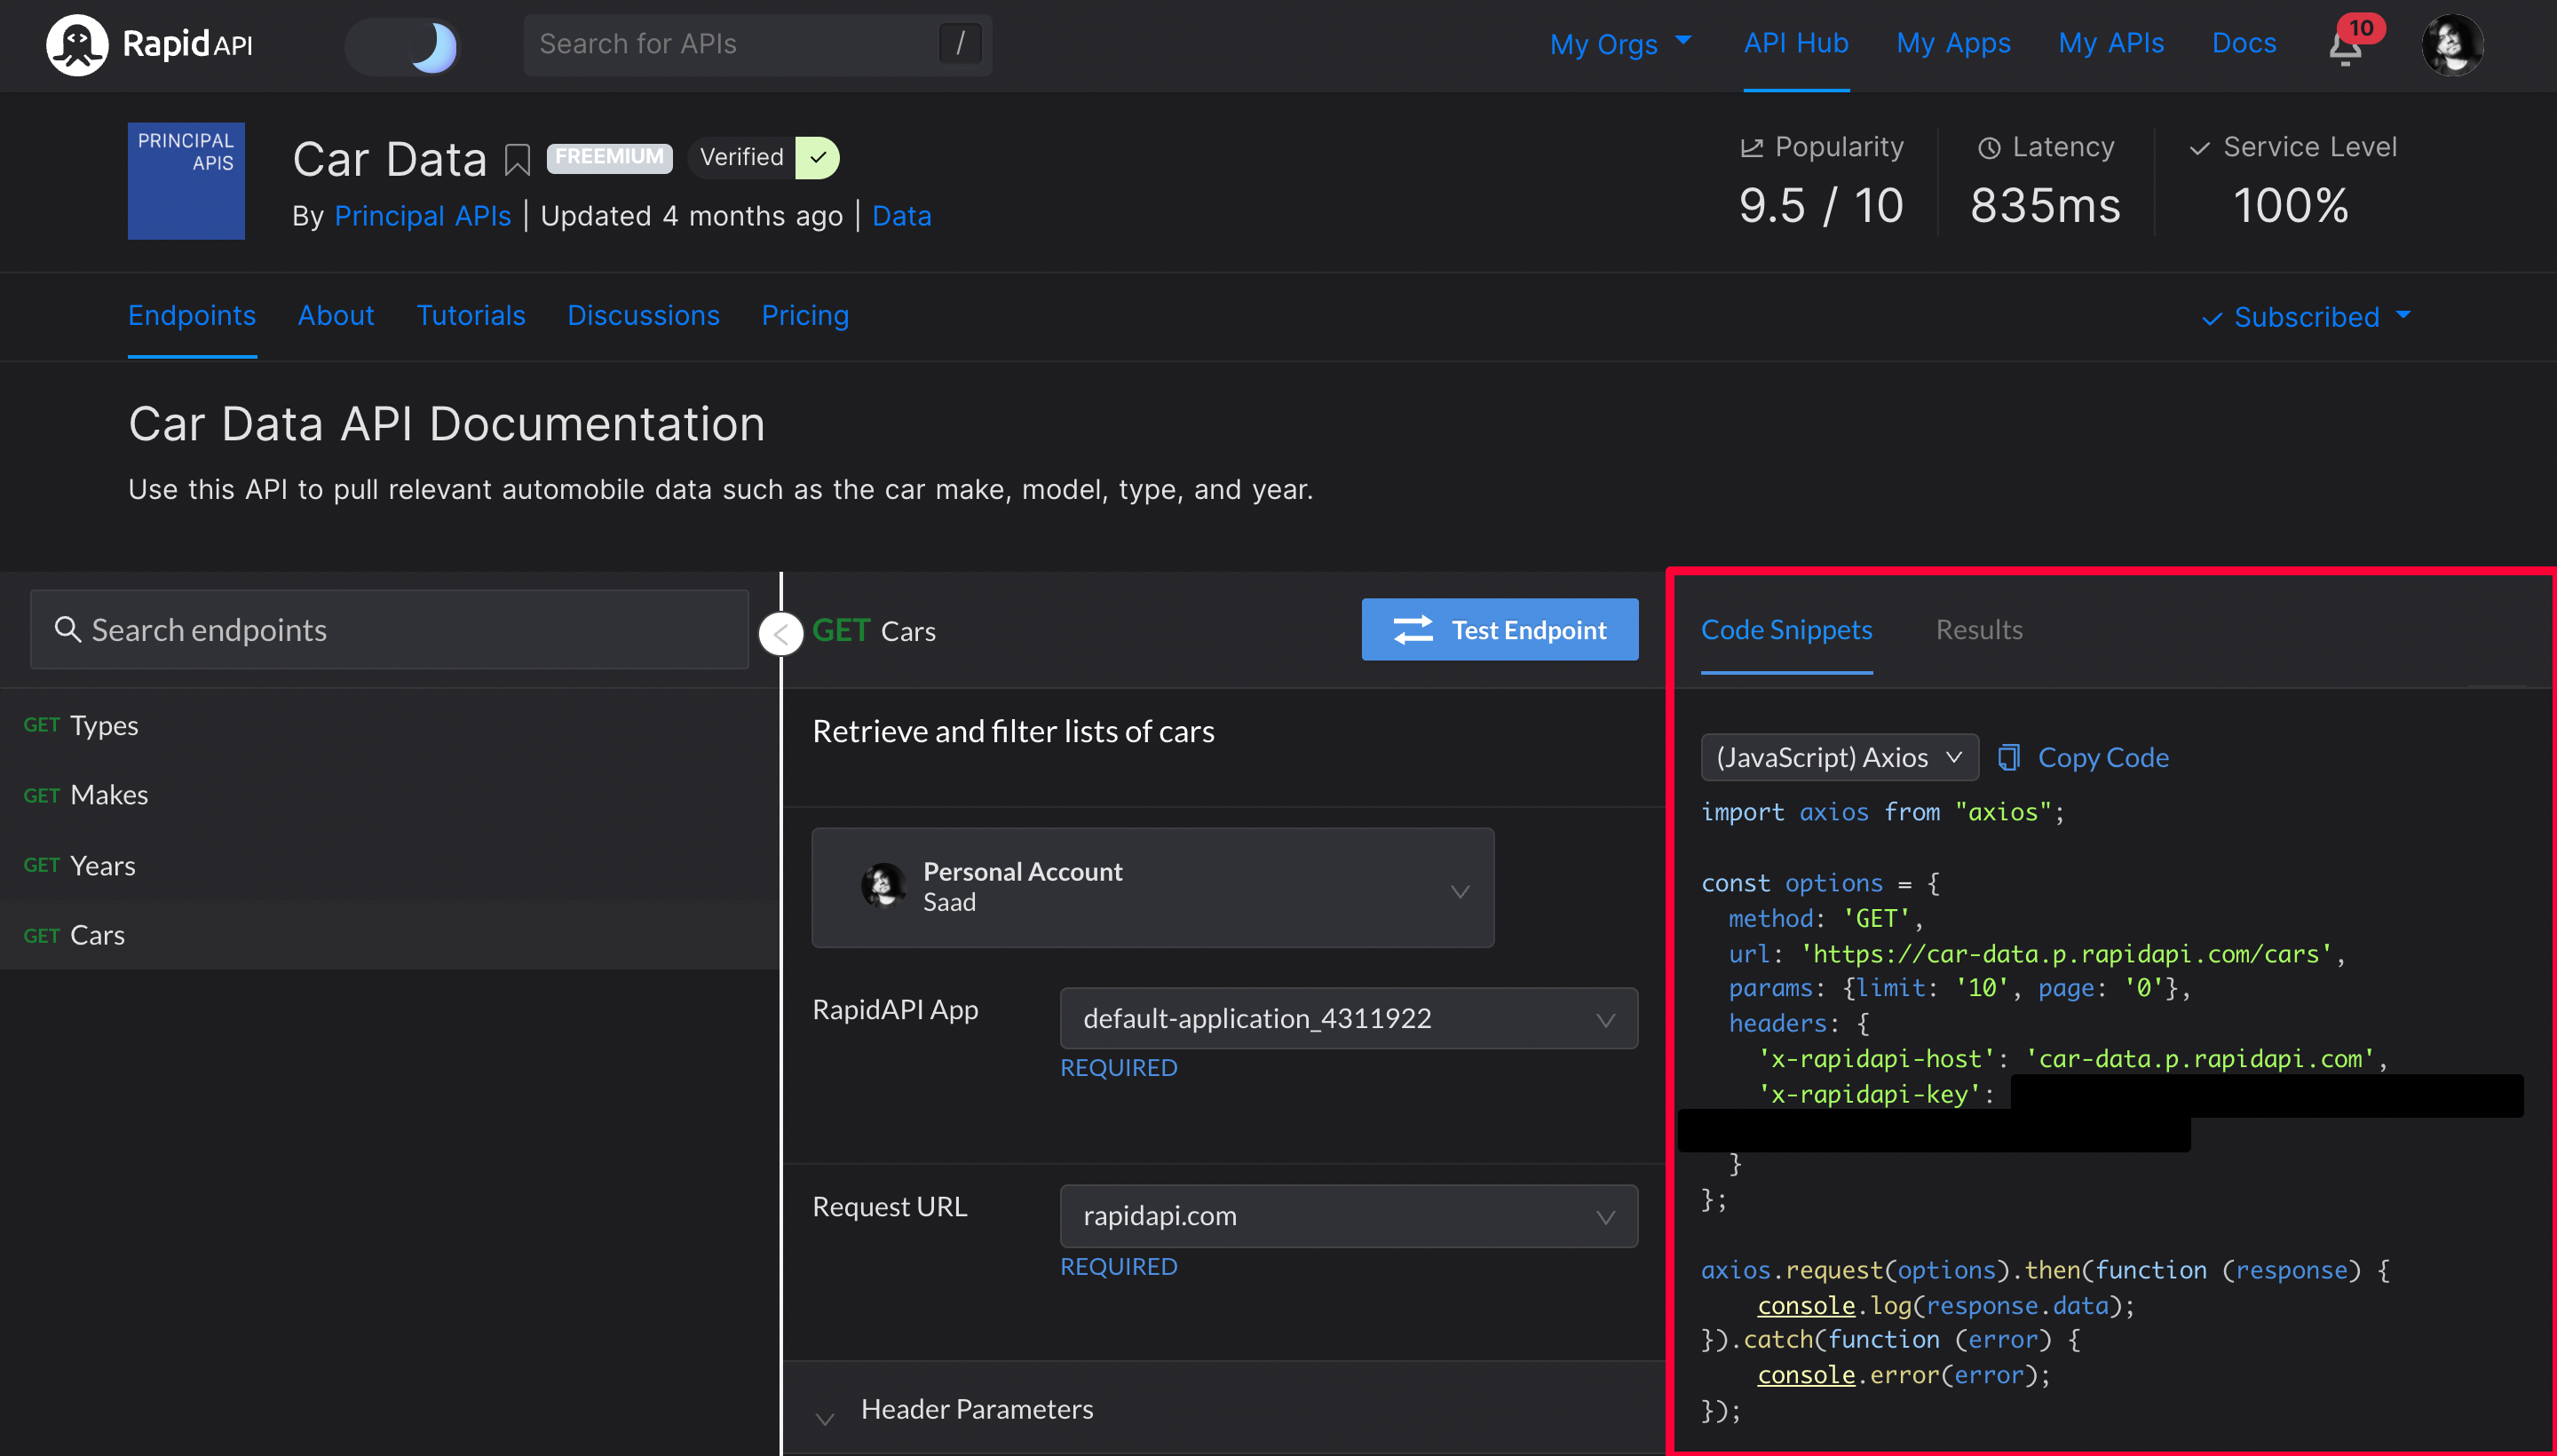Follow the Principal APIs author link
Screen dimensions: 2557x1456
pos(422,216)
